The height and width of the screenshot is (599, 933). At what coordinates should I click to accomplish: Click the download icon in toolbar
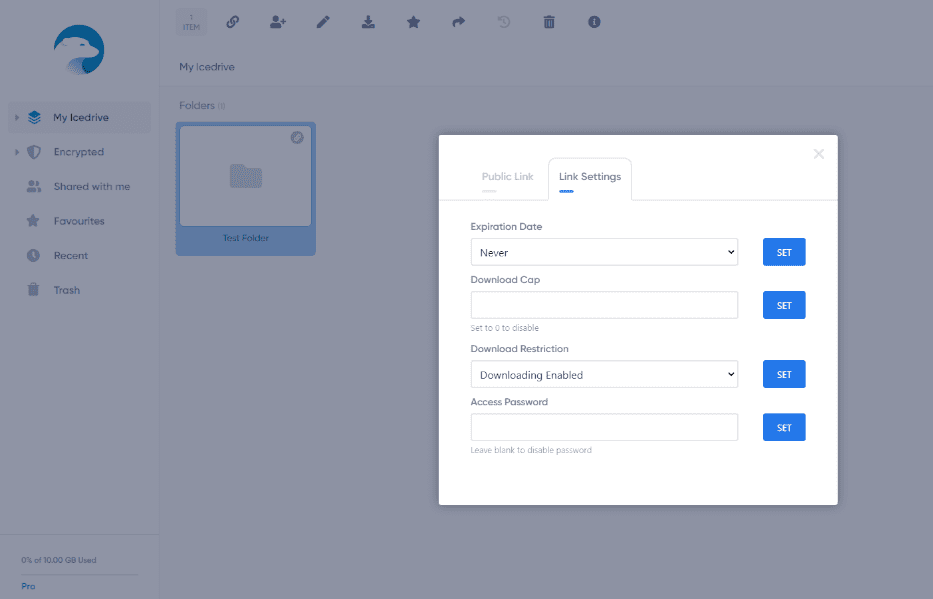point(368,22)
